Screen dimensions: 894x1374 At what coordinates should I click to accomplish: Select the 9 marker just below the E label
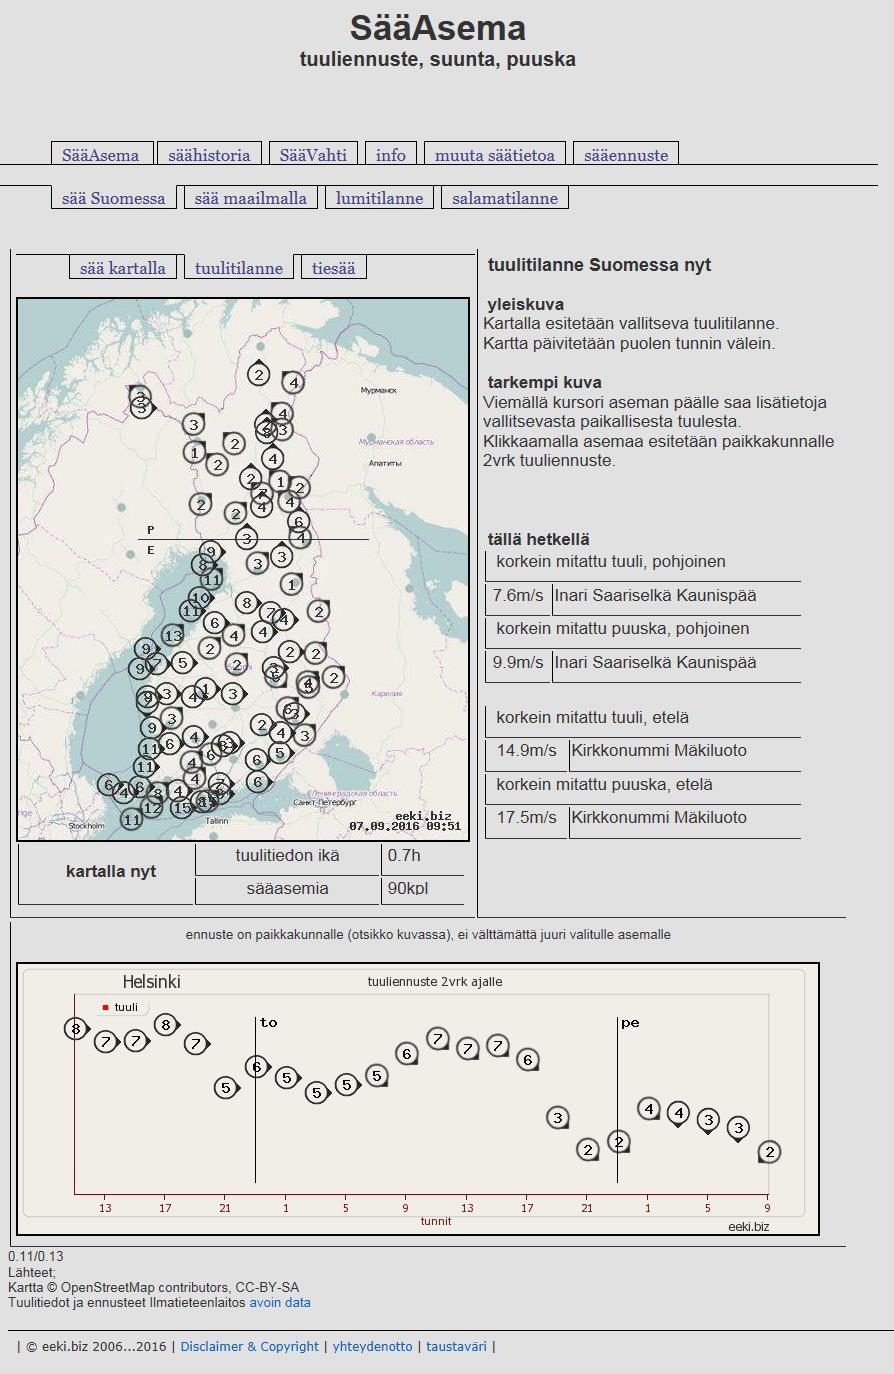pyautogui.click(x=209, y=551)
